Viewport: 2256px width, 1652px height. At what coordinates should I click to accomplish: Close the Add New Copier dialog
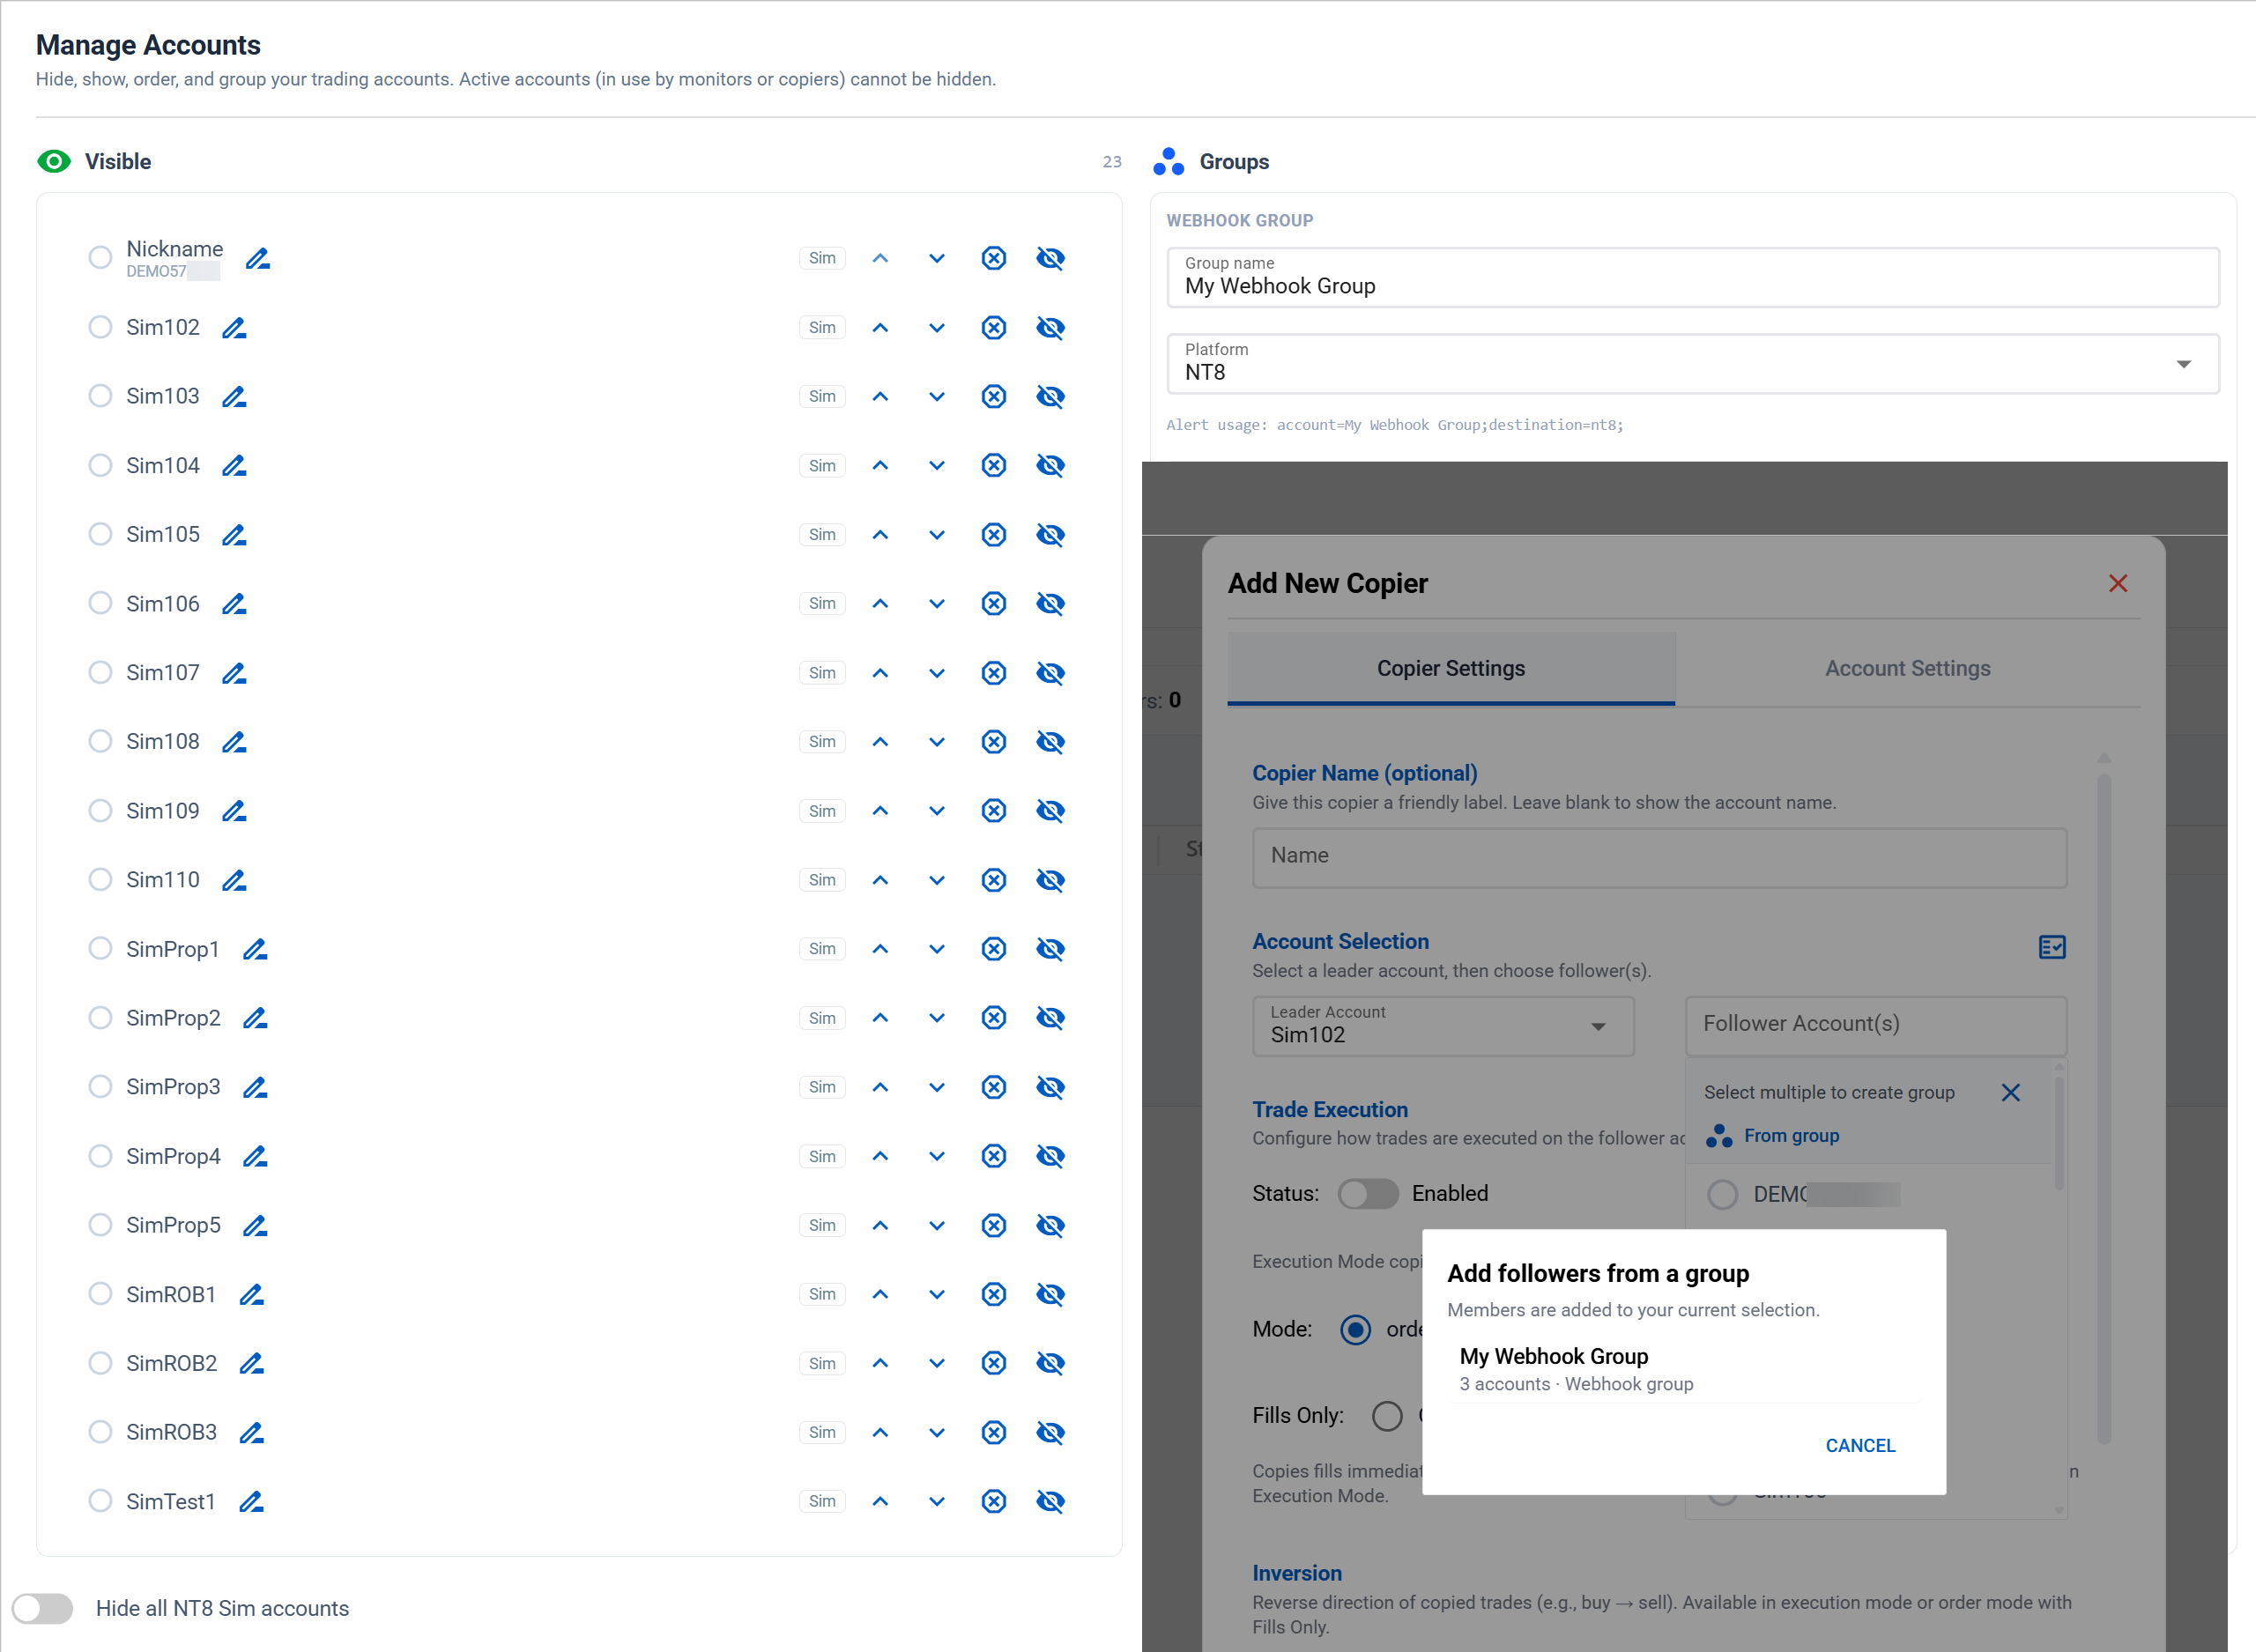(x=2118, y=583)
